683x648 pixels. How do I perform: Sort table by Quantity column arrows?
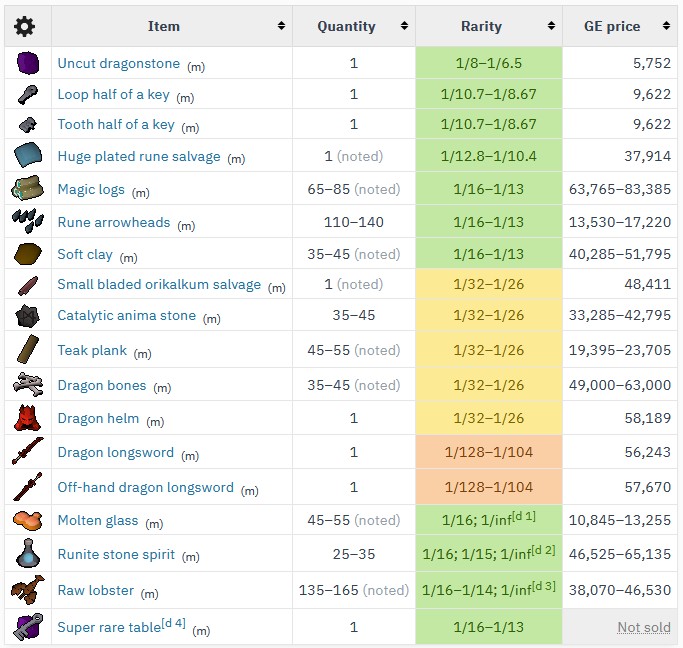pyautogui.click(x=404, y=26)
